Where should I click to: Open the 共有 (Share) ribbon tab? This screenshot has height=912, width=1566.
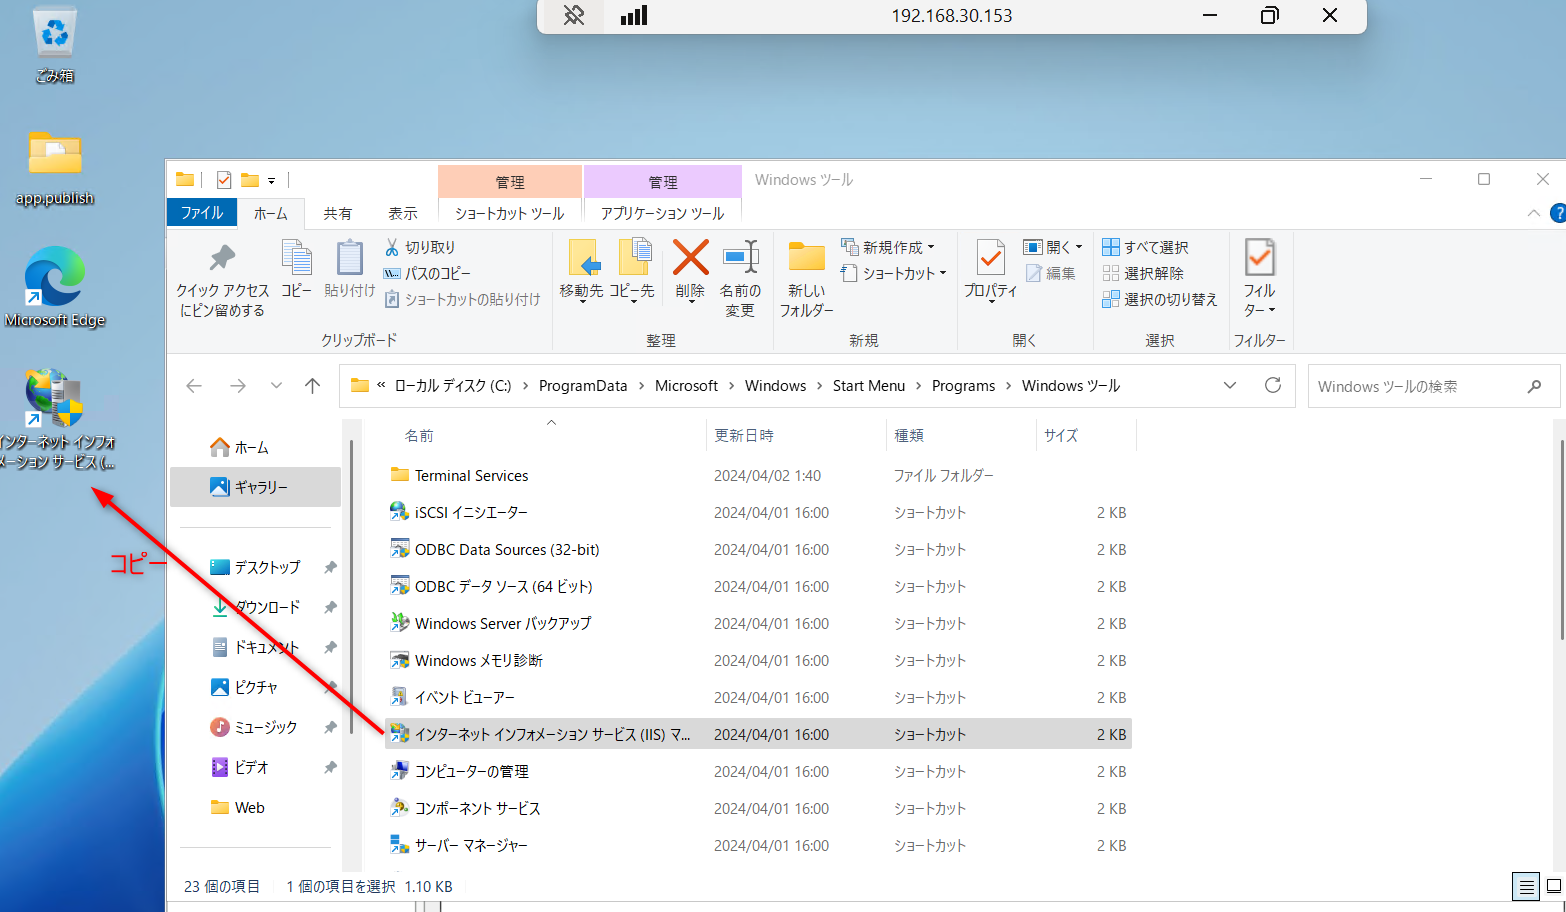pyautogui.click(x=338, y=213)
